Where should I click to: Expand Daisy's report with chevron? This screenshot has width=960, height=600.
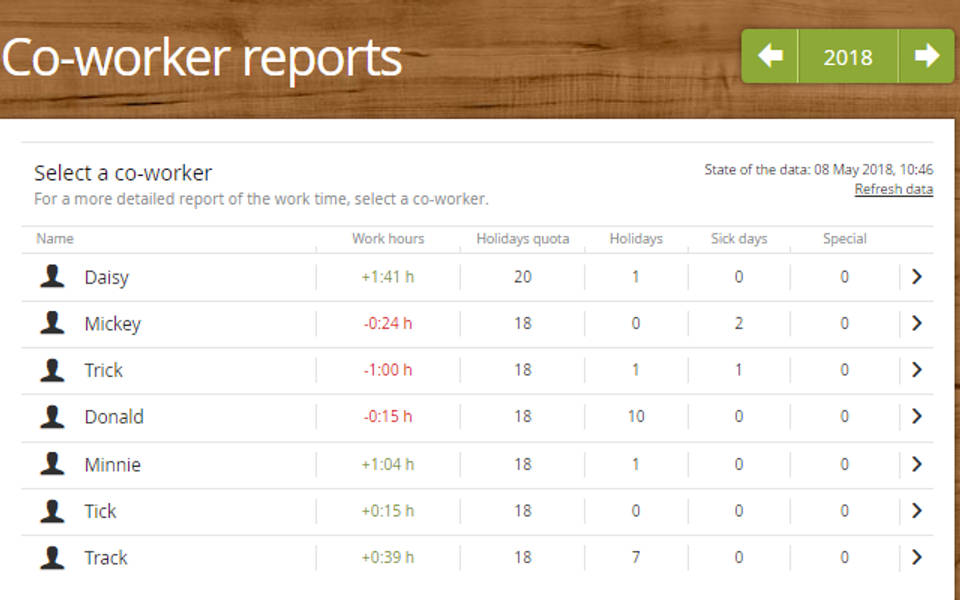point(916,277)
